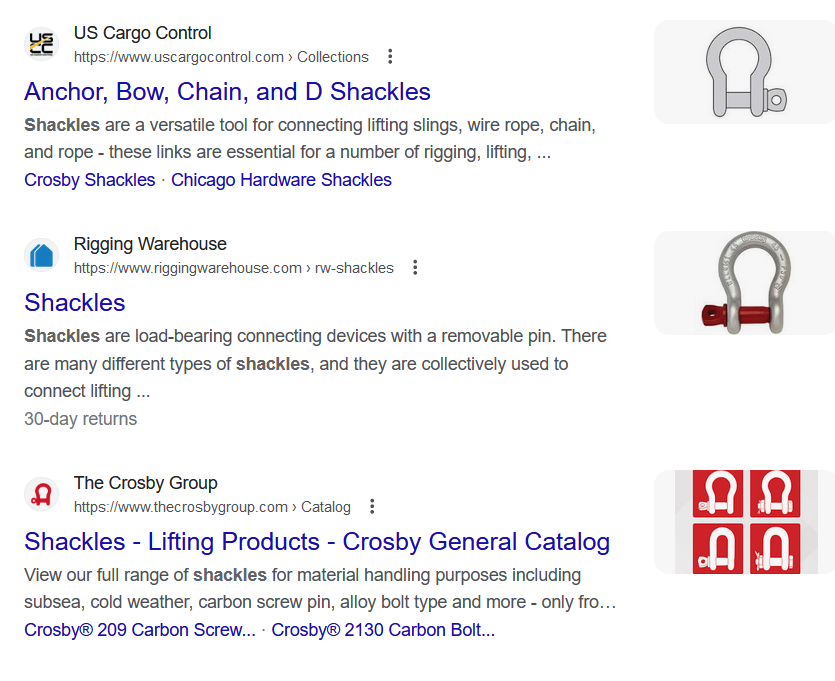
Task: Click the "US Cargo Control" site name
Action: click(x=143, y=33)
